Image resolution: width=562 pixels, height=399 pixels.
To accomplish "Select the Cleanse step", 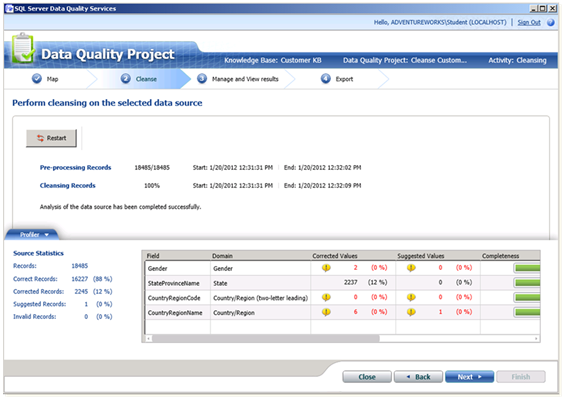I will click(x=146, y=79).
